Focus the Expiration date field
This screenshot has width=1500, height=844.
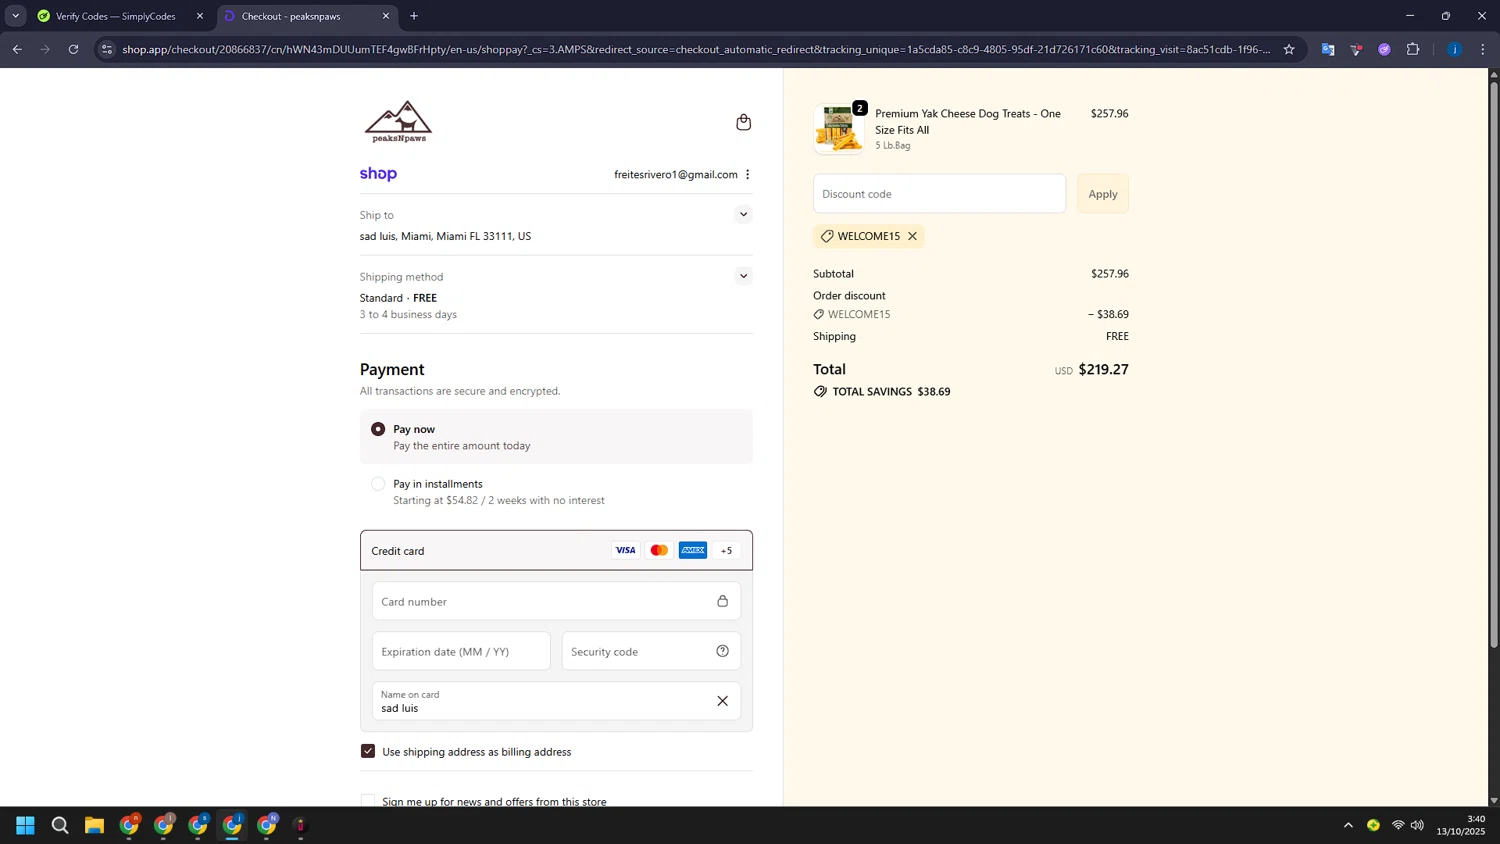(461, 651)
